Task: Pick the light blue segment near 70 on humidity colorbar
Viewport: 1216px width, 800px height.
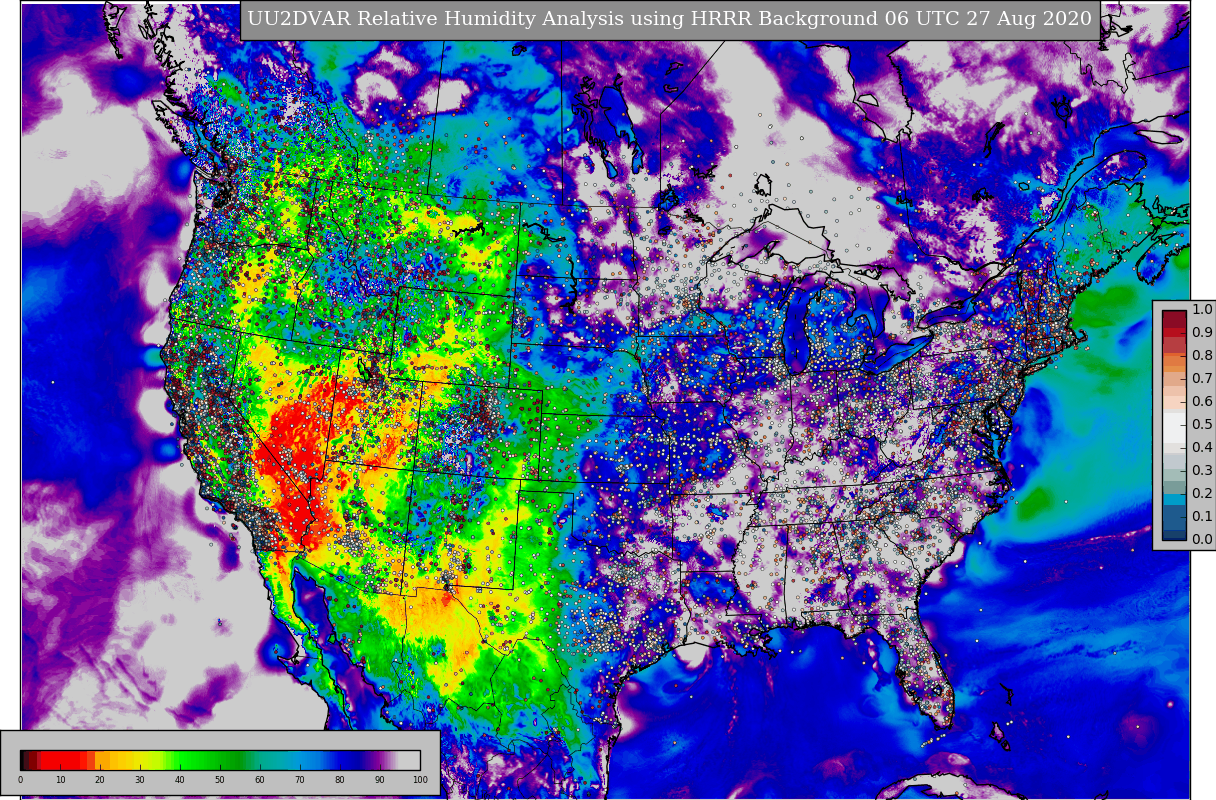Action: pyautogui.click(x=300, y=760)
